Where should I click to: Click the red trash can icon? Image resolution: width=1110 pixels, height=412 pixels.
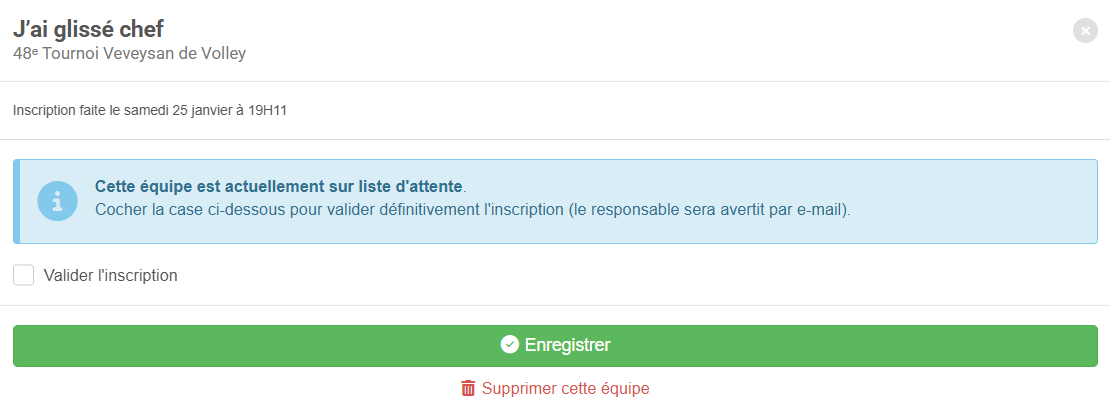468,388
